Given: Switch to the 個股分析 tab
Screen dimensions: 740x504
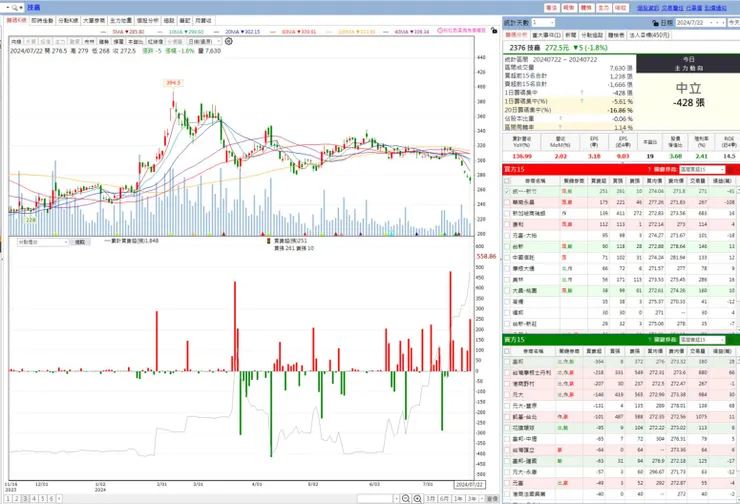Looking at the screenshot, I should [x=148, y=21].
